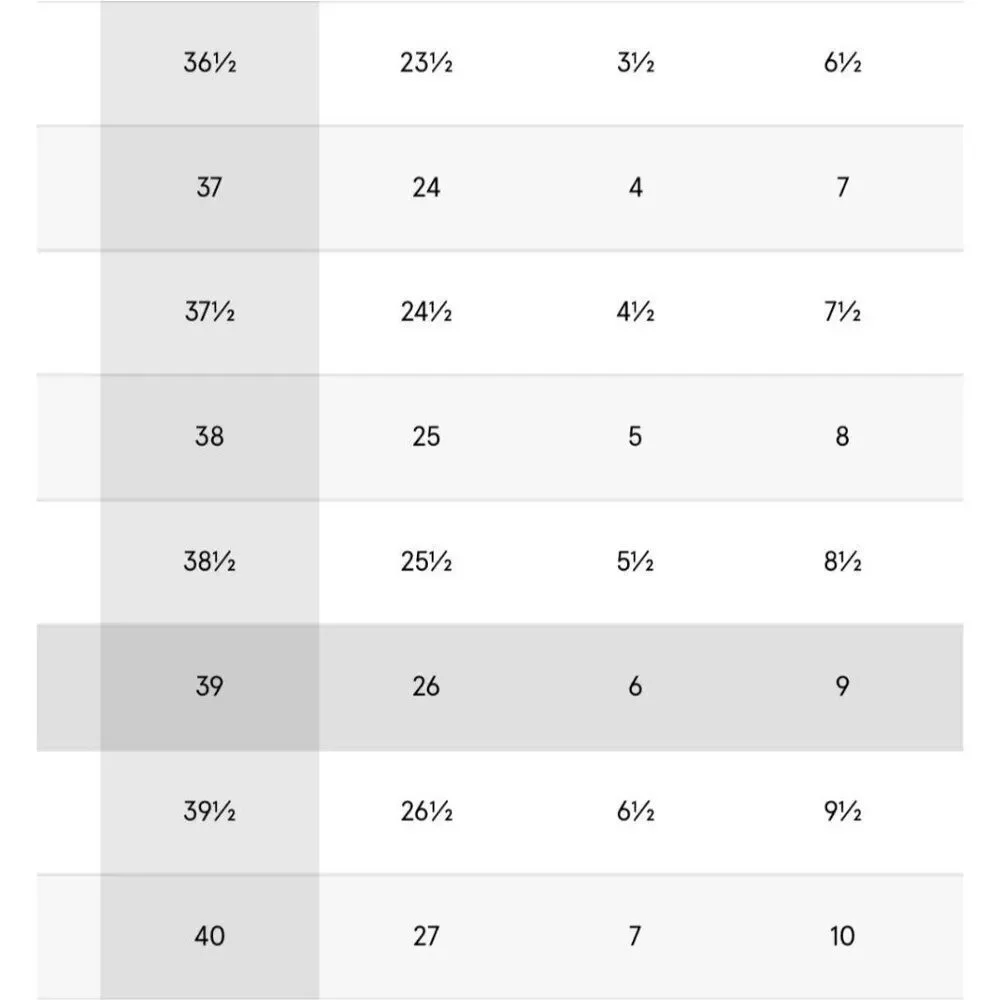1000x1000 pixels.
Task: Click the 4½ value in the third column
Action: pos(635,312)
